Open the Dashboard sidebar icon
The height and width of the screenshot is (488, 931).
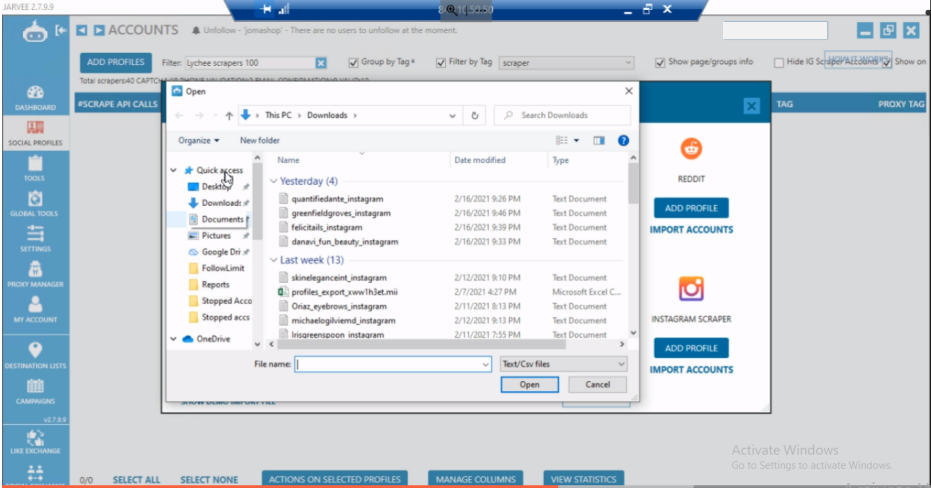(35, 98)
